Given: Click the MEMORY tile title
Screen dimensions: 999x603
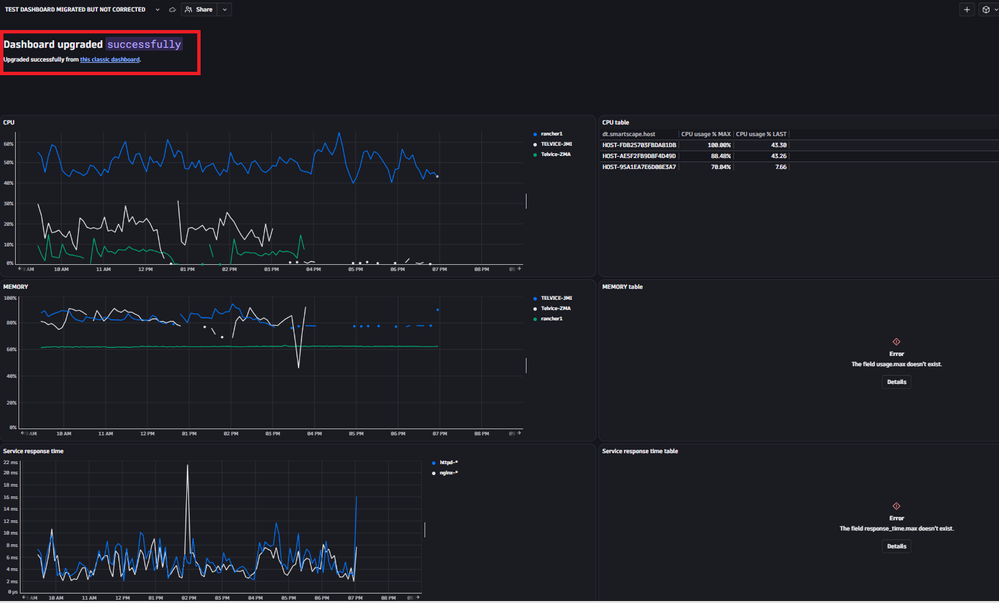Looking at the screenshot, I should (x=16, y=287).
